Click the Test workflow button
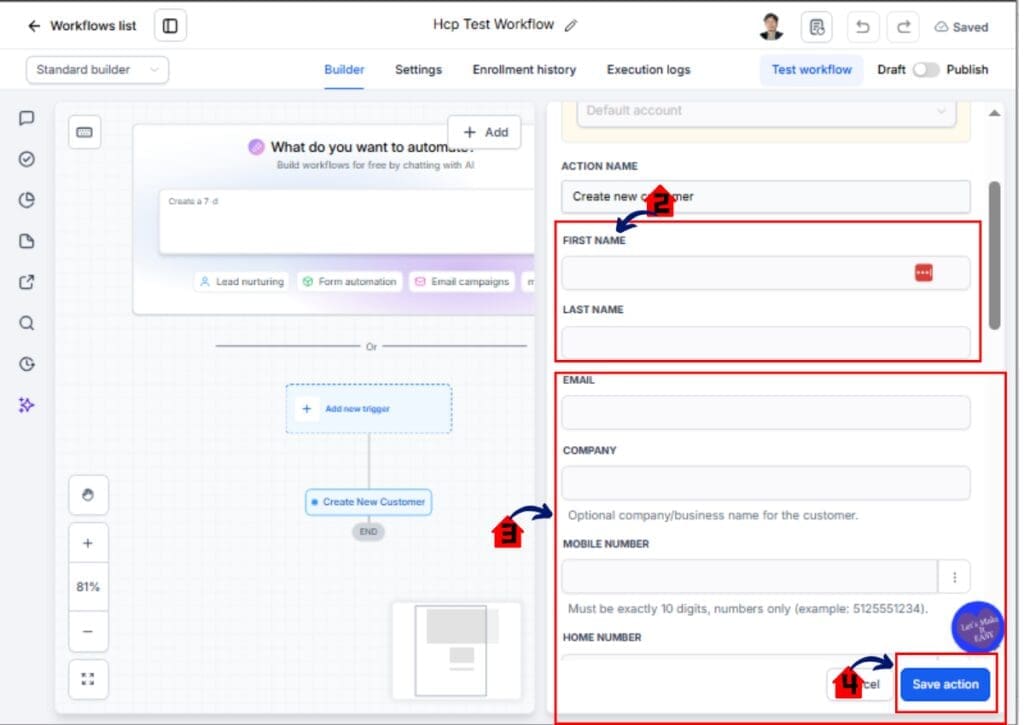1024x725 pixels. click(x=811, y=69)
